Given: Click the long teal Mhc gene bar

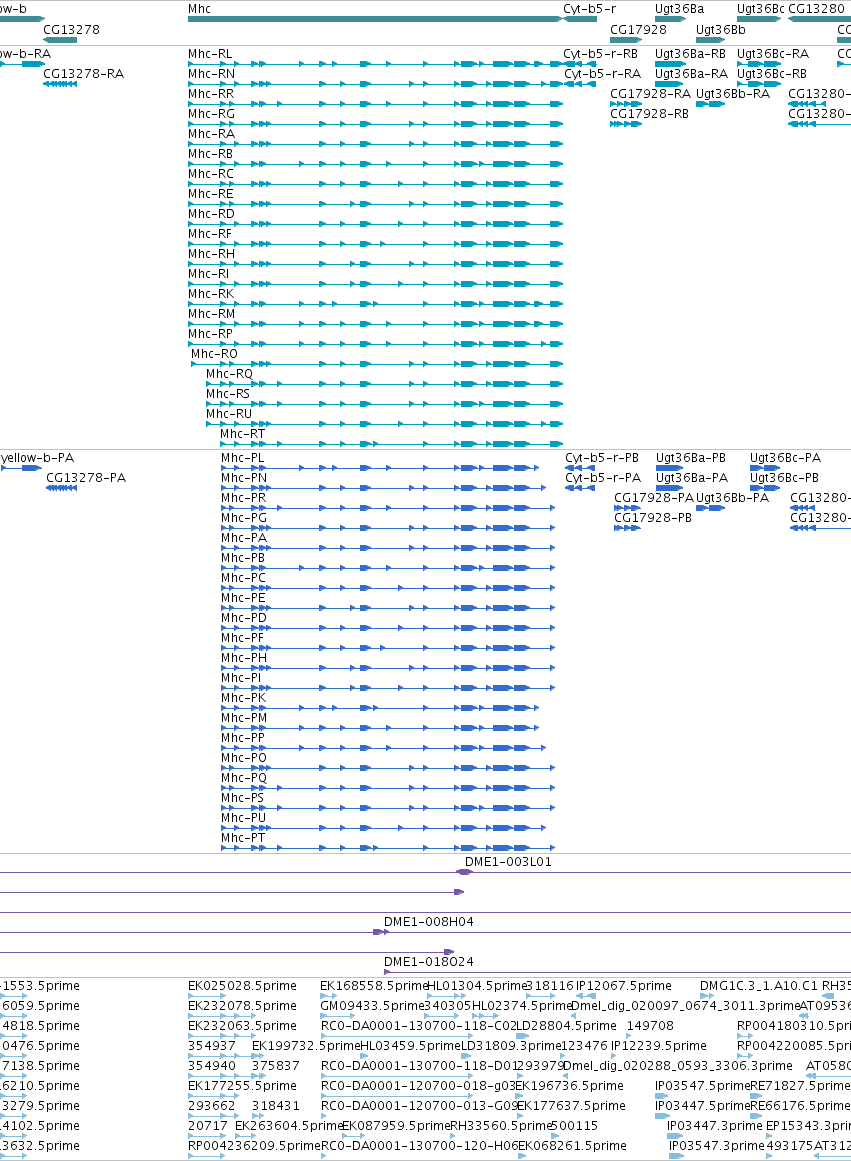Looking at the screenshot, I should point(376,19).
